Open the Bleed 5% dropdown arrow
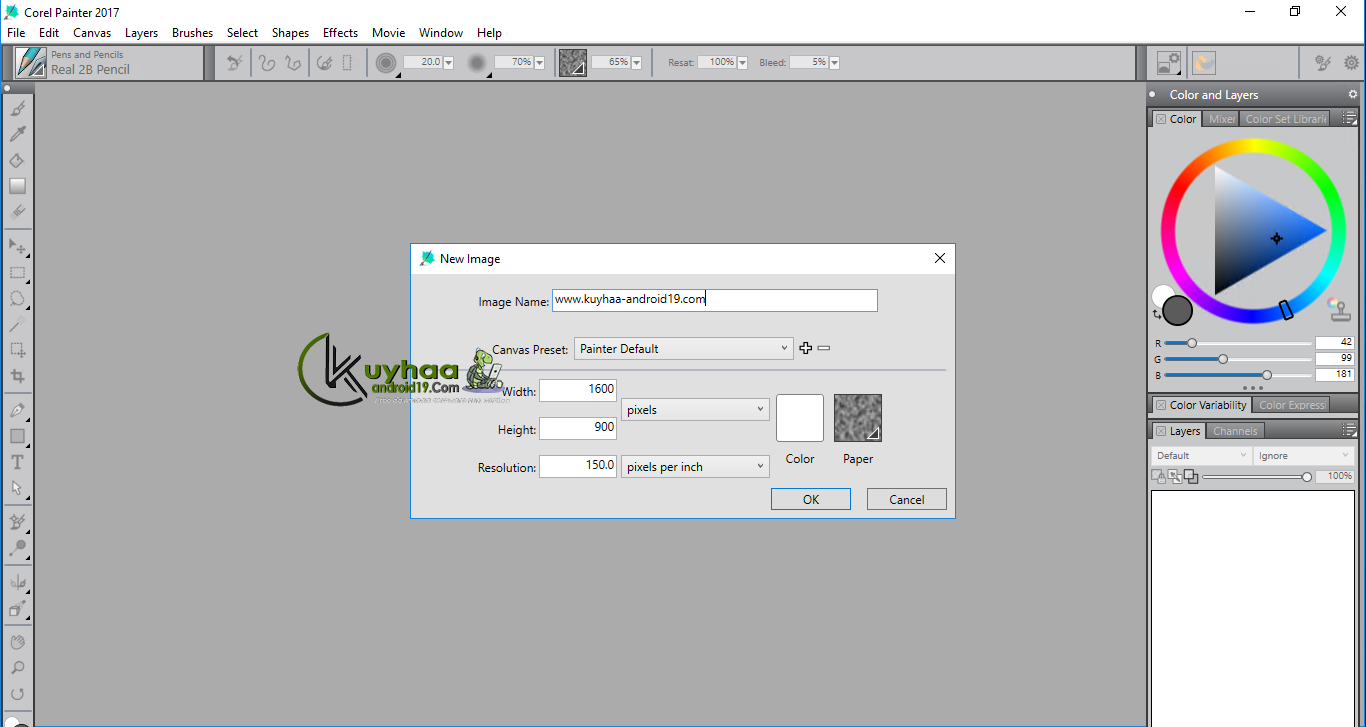The image size is (1366, 727). pyautogui.click(x=834, y=63)
